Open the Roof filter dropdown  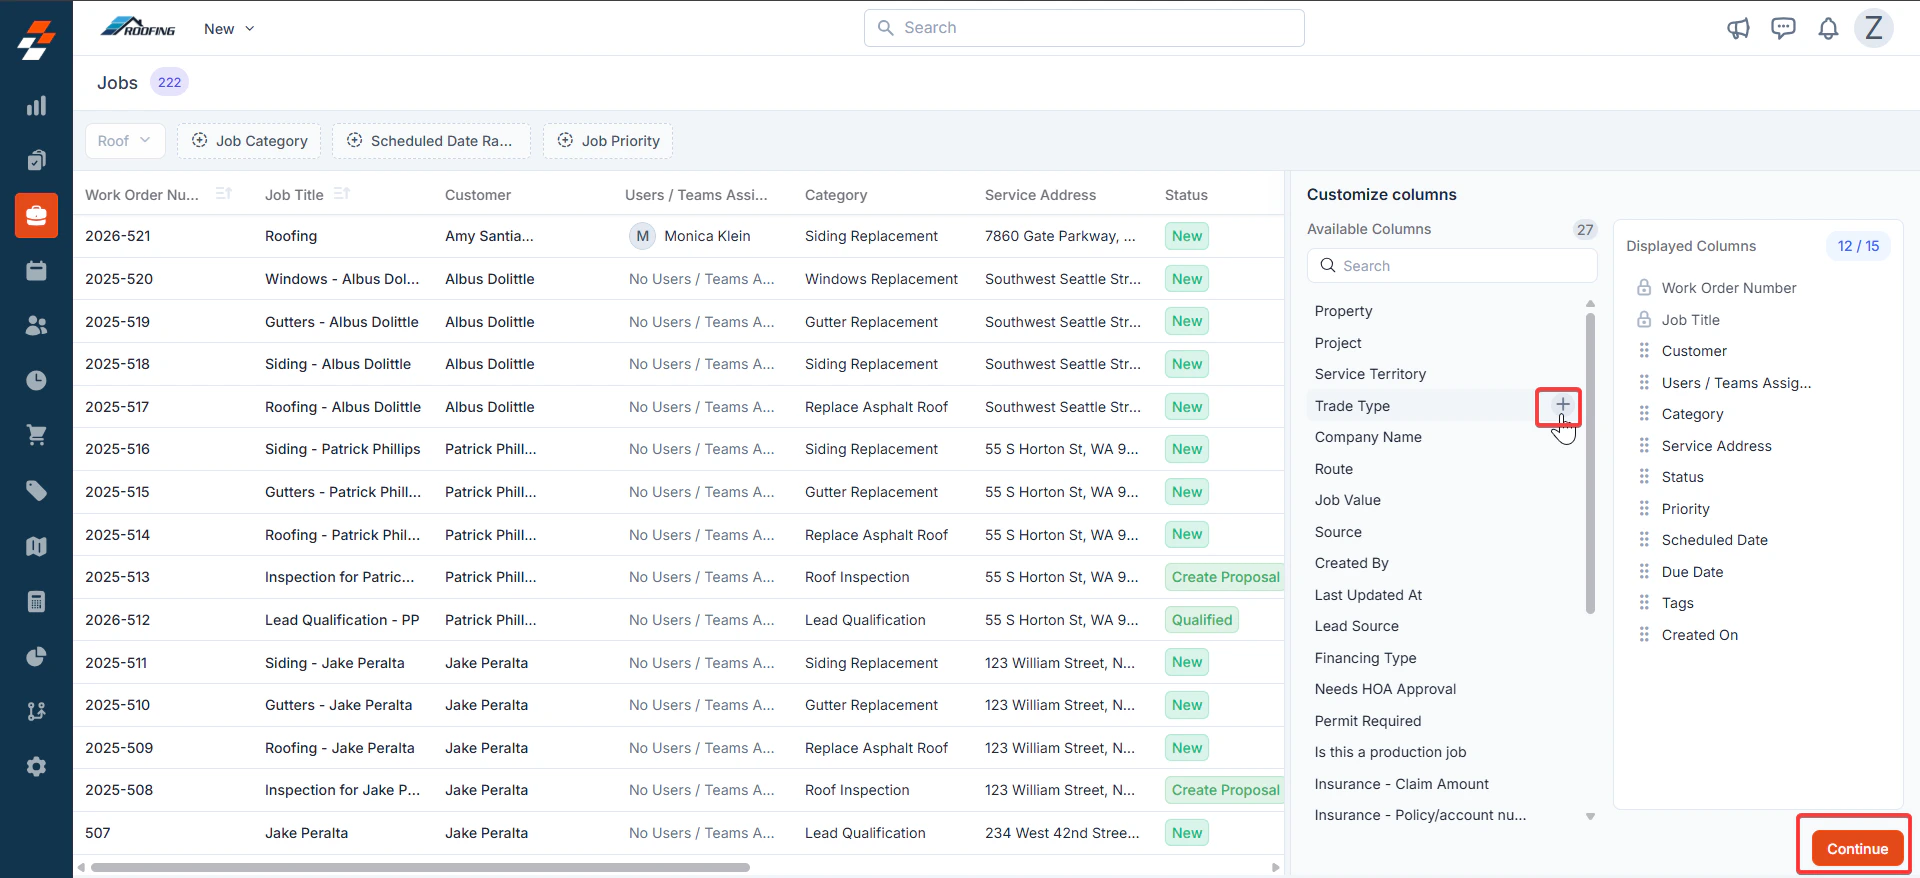[x=124, y=141]
